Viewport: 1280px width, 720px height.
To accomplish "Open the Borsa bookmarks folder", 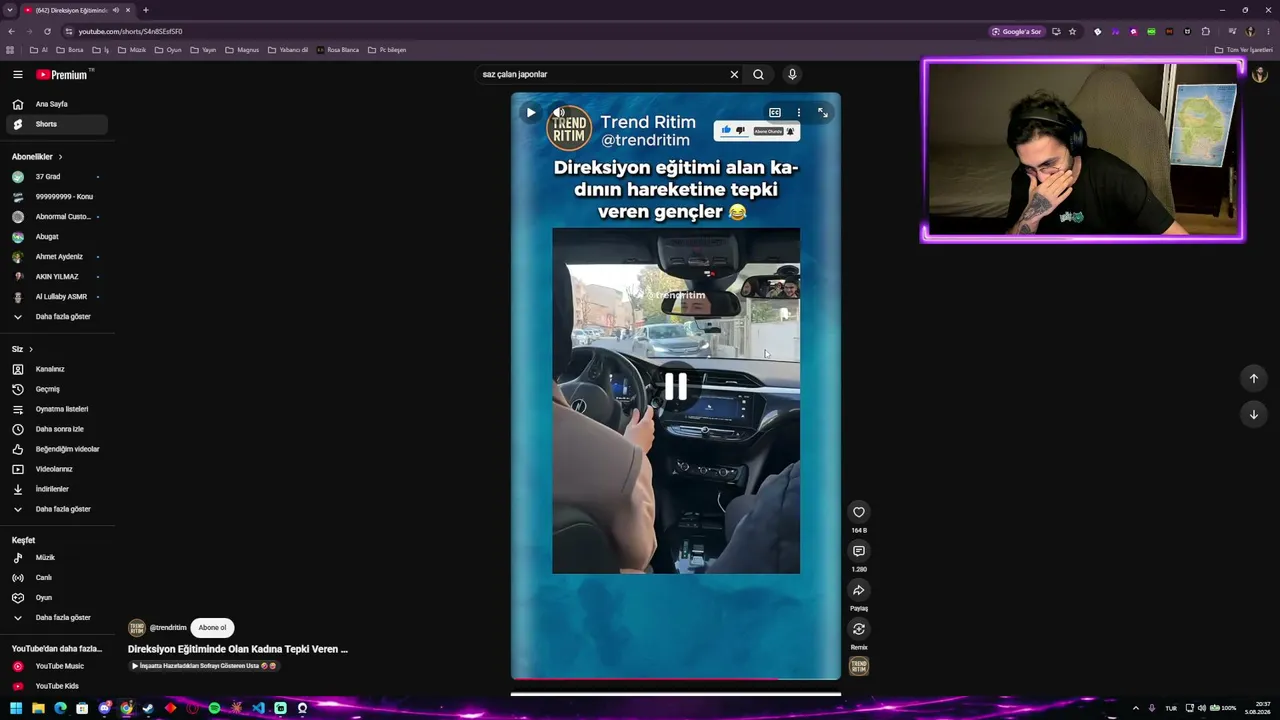I will (x=70, y=50).
